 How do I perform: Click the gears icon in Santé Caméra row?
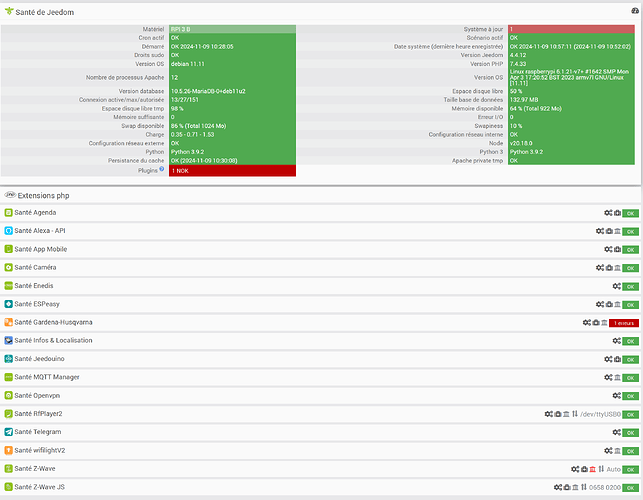click(600, 268)
